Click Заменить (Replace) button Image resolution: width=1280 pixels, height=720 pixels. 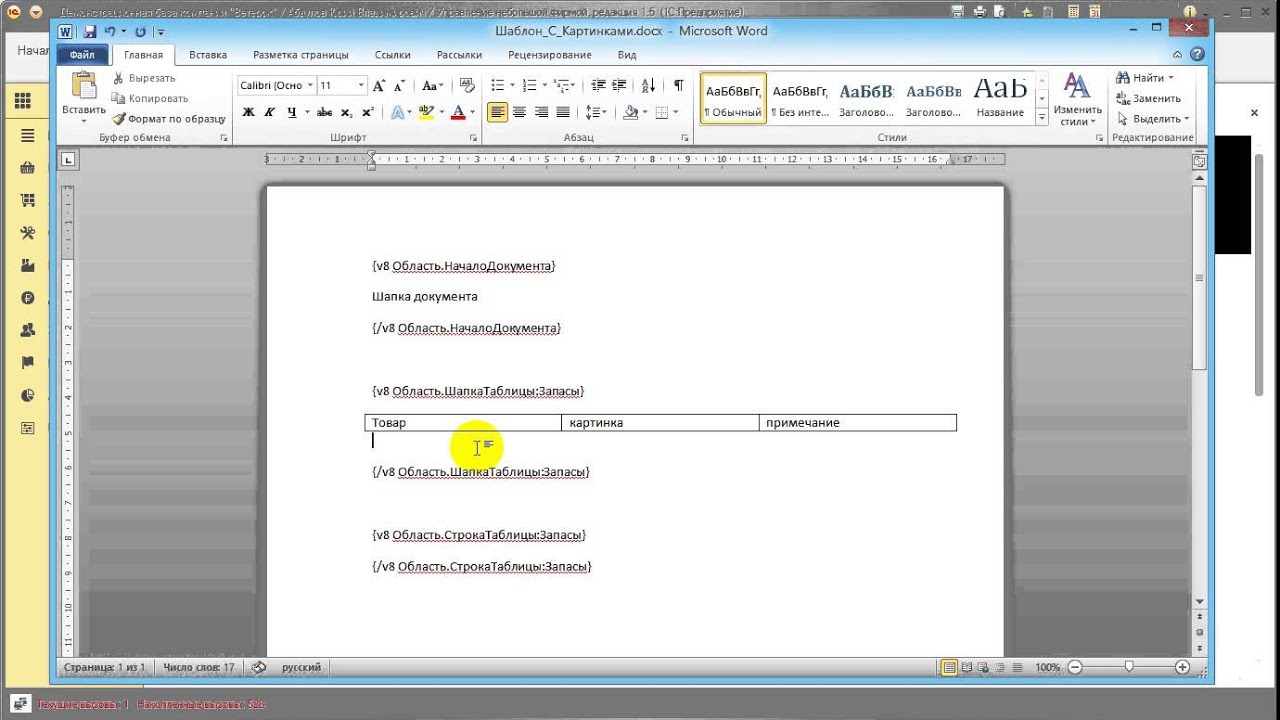tap(1148, 98)
